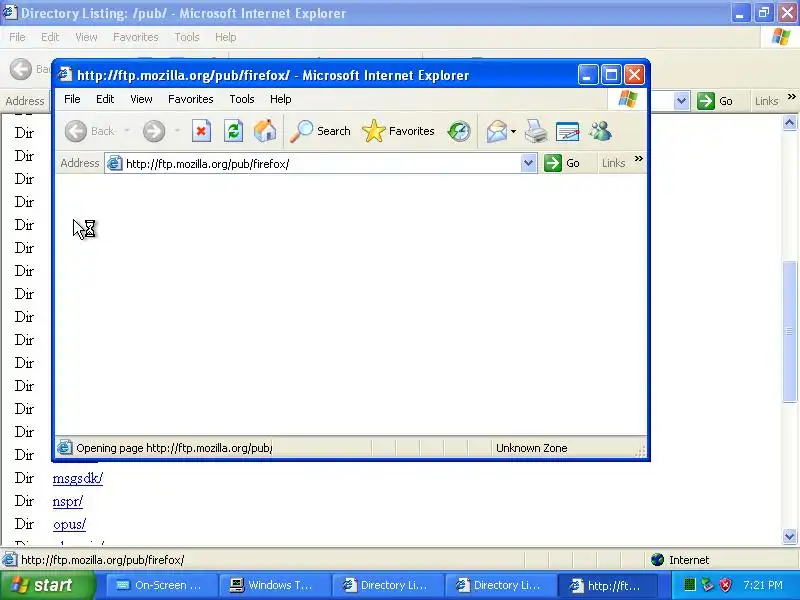Screen dimensions: 800x600
Task: Click the scroll down arrow in background window
Action: [x=789, y=536]
